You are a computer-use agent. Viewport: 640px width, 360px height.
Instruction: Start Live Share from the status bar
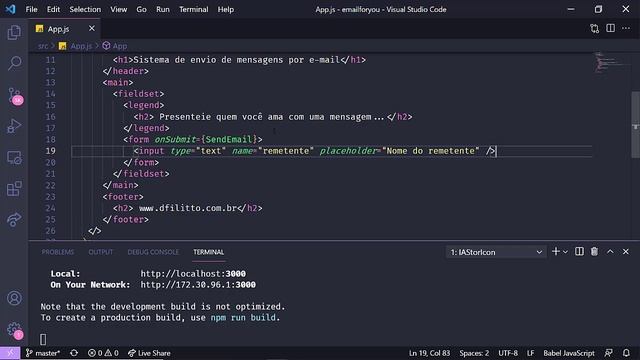pos(149,353)
